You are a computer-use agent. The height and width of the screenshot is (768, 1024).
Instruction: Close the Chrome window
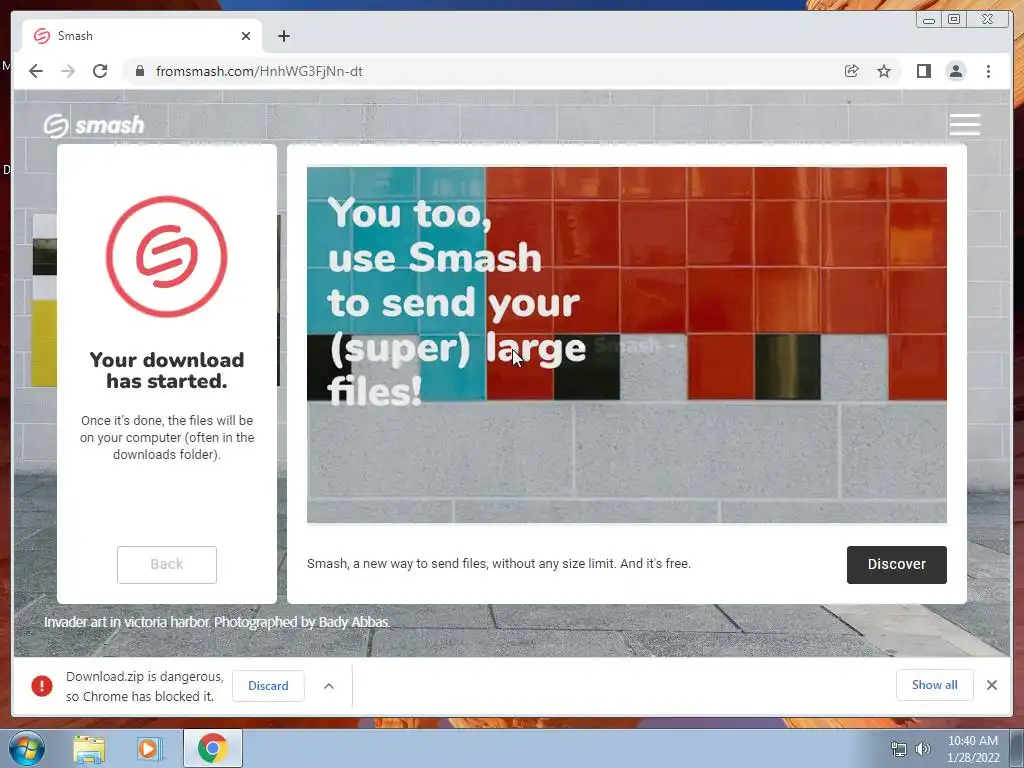(987, 20)
